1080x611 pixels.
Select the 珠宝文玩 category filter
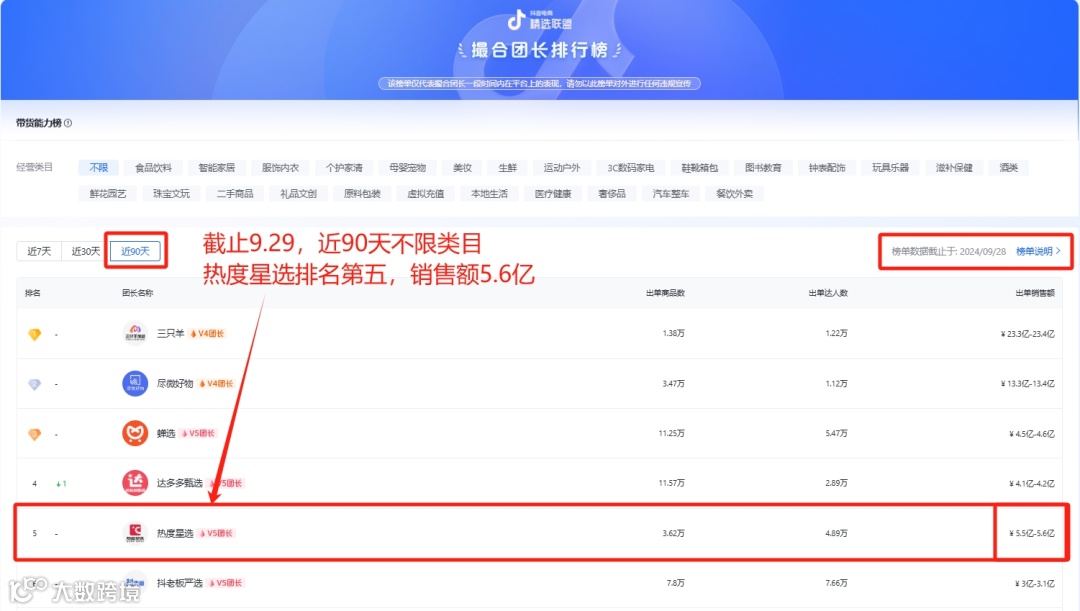171,194
